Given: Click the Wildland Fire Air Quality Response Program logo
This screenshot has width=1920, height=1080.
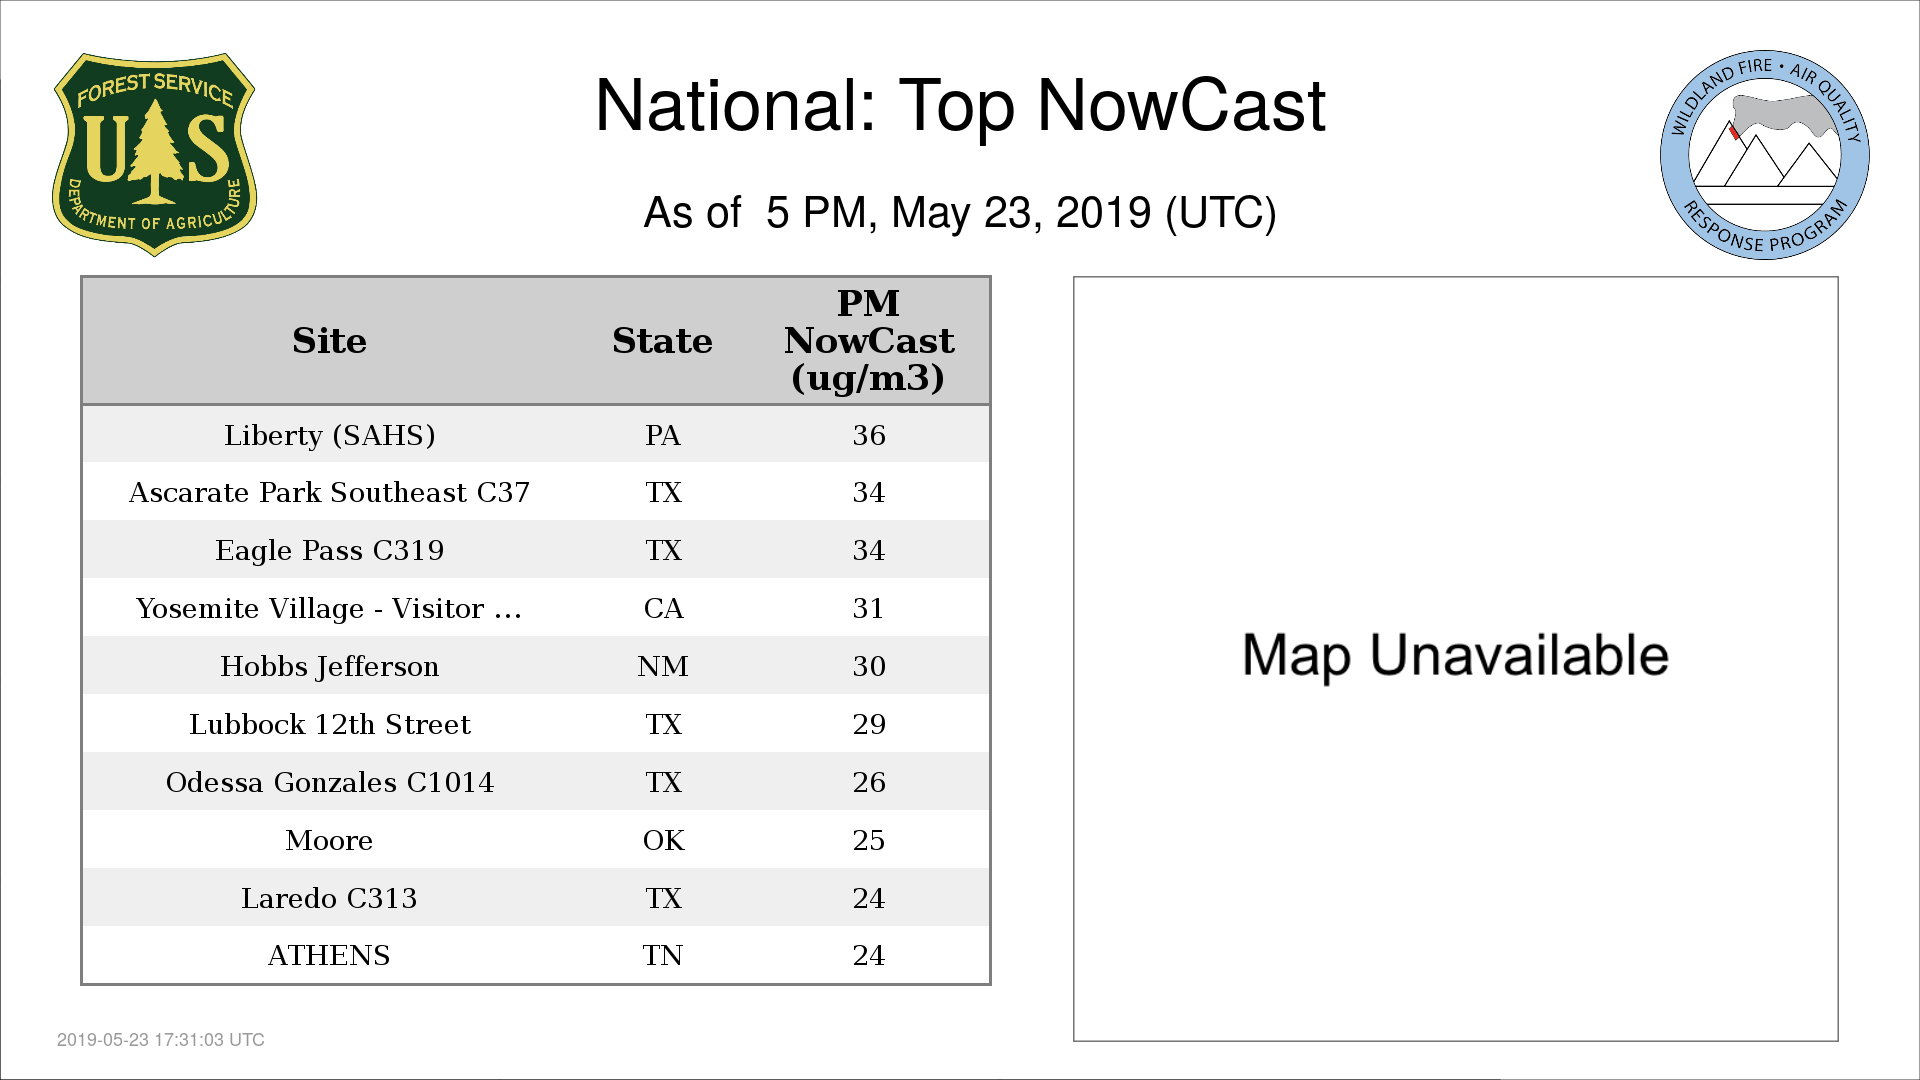Looking at the screenshot, I should (x=1764, y=155).
